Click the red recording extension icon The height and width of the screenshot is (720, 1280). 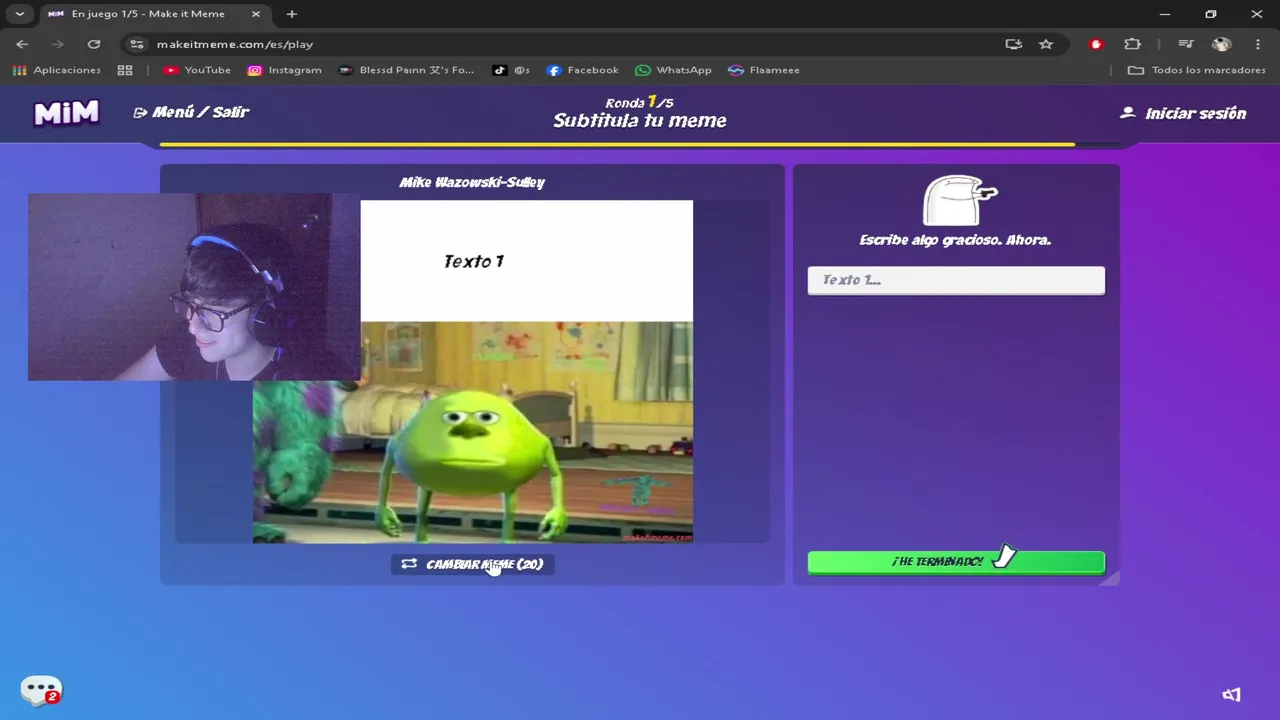(x=1096, y=44)
